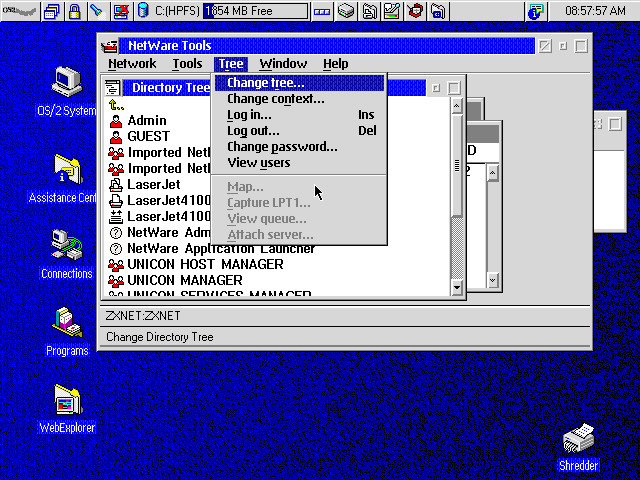This screenshot has width=640, height=480.
Task: Click the NetWare Tools title bar
Action: tap(327, 46)
